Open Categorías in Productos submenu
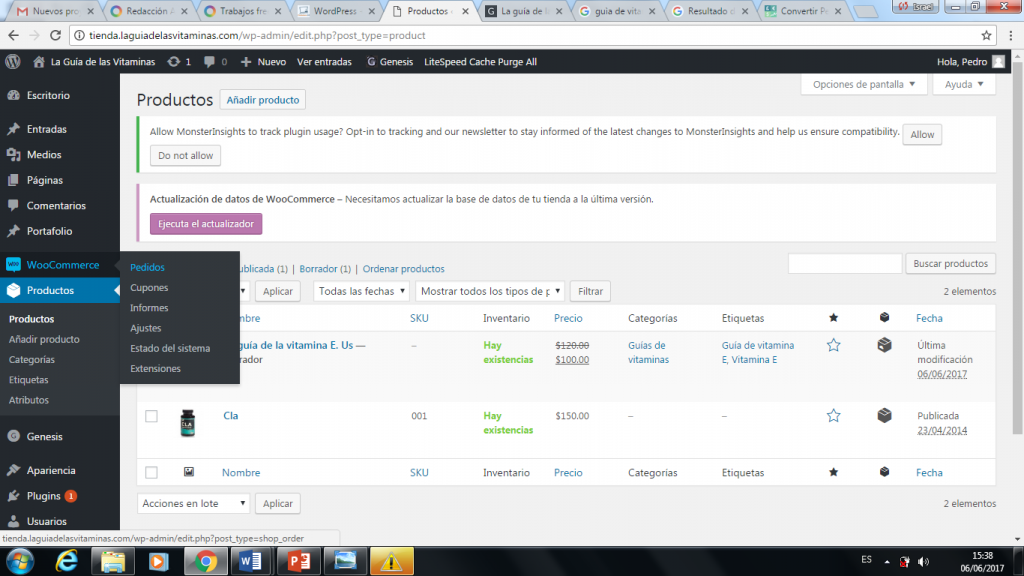This screenshot has width=1024, height=576. tap(32, 359)
